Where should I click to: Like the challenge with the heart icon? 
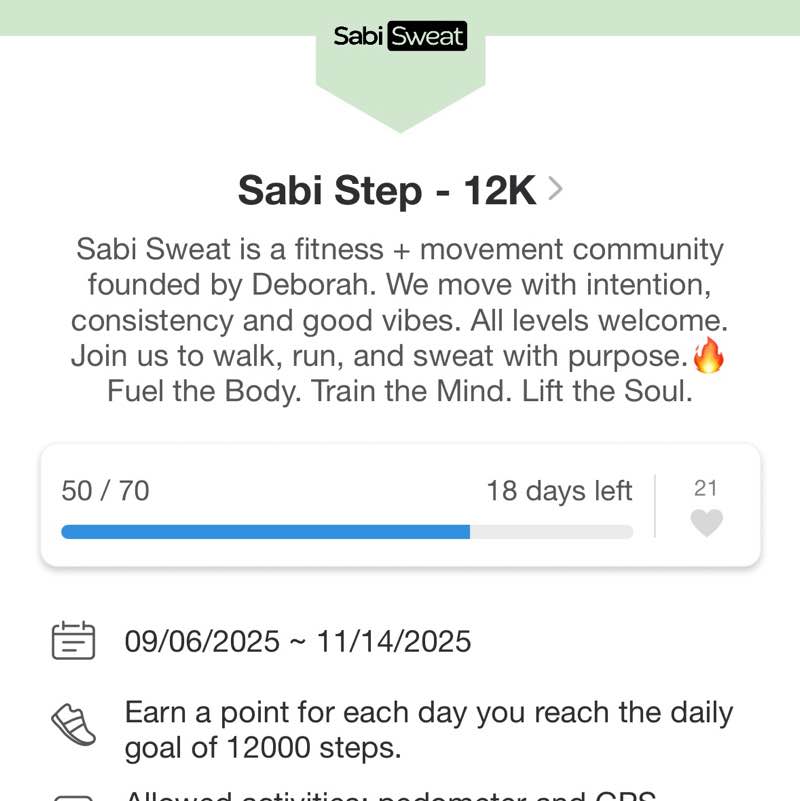(x=706, y=523)
